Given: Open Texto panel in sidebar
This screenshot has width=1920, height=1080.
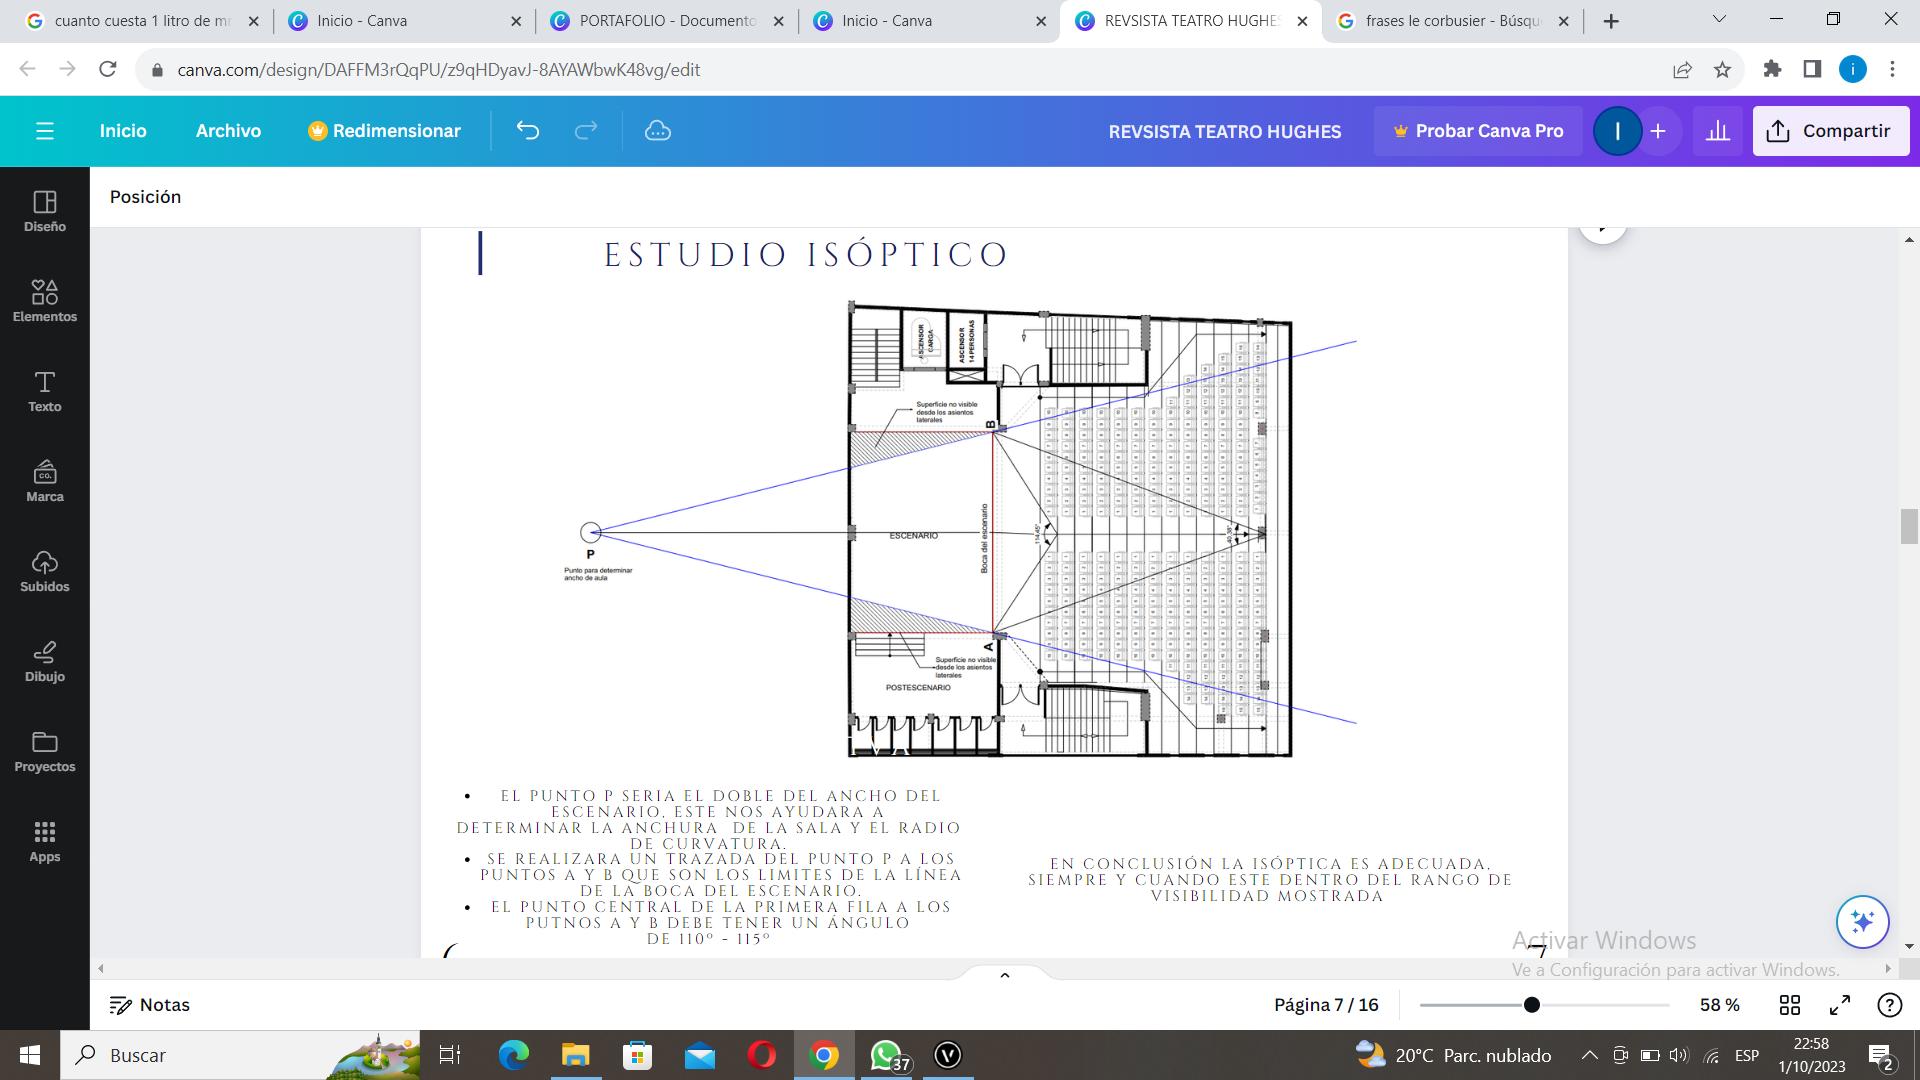Looking at the screenshot, I should coord(45,391).
